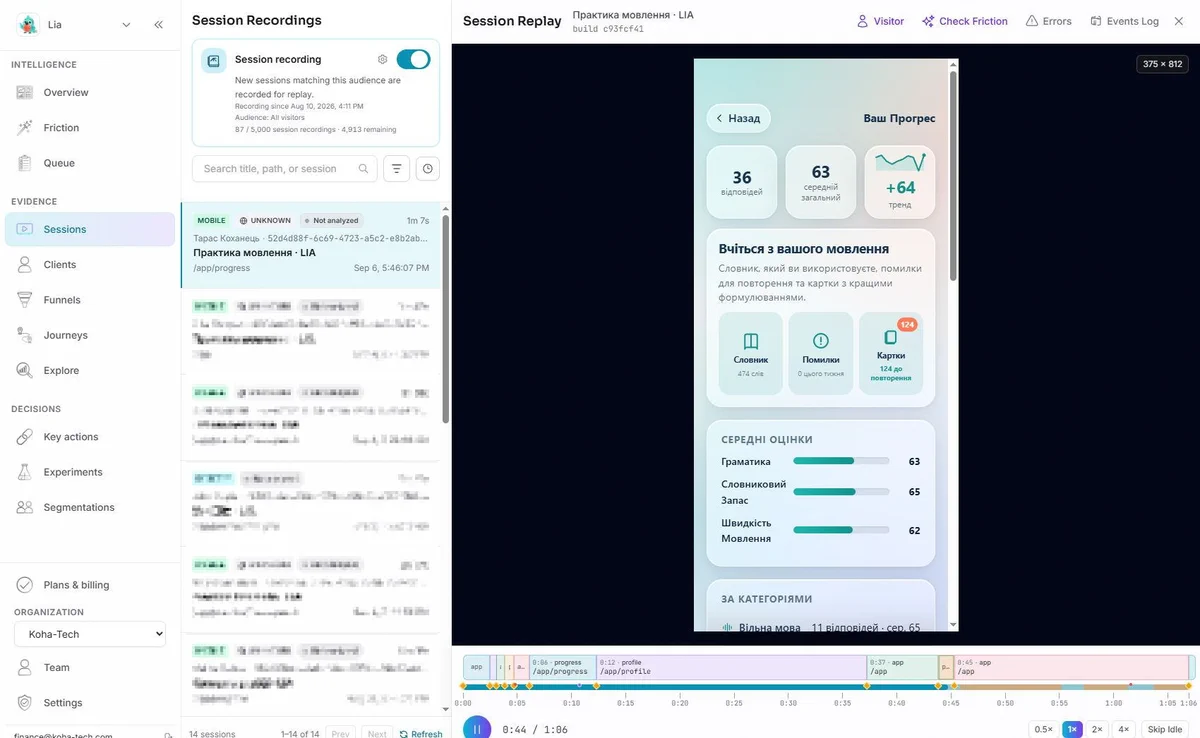Collapse the sidebar with the double chevron

(x=158, y=25)
